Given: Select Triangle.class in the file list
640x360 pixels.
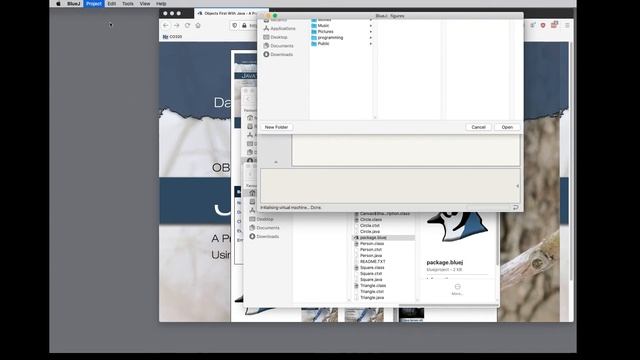Looking at the screenshot, I should point(373,286).
